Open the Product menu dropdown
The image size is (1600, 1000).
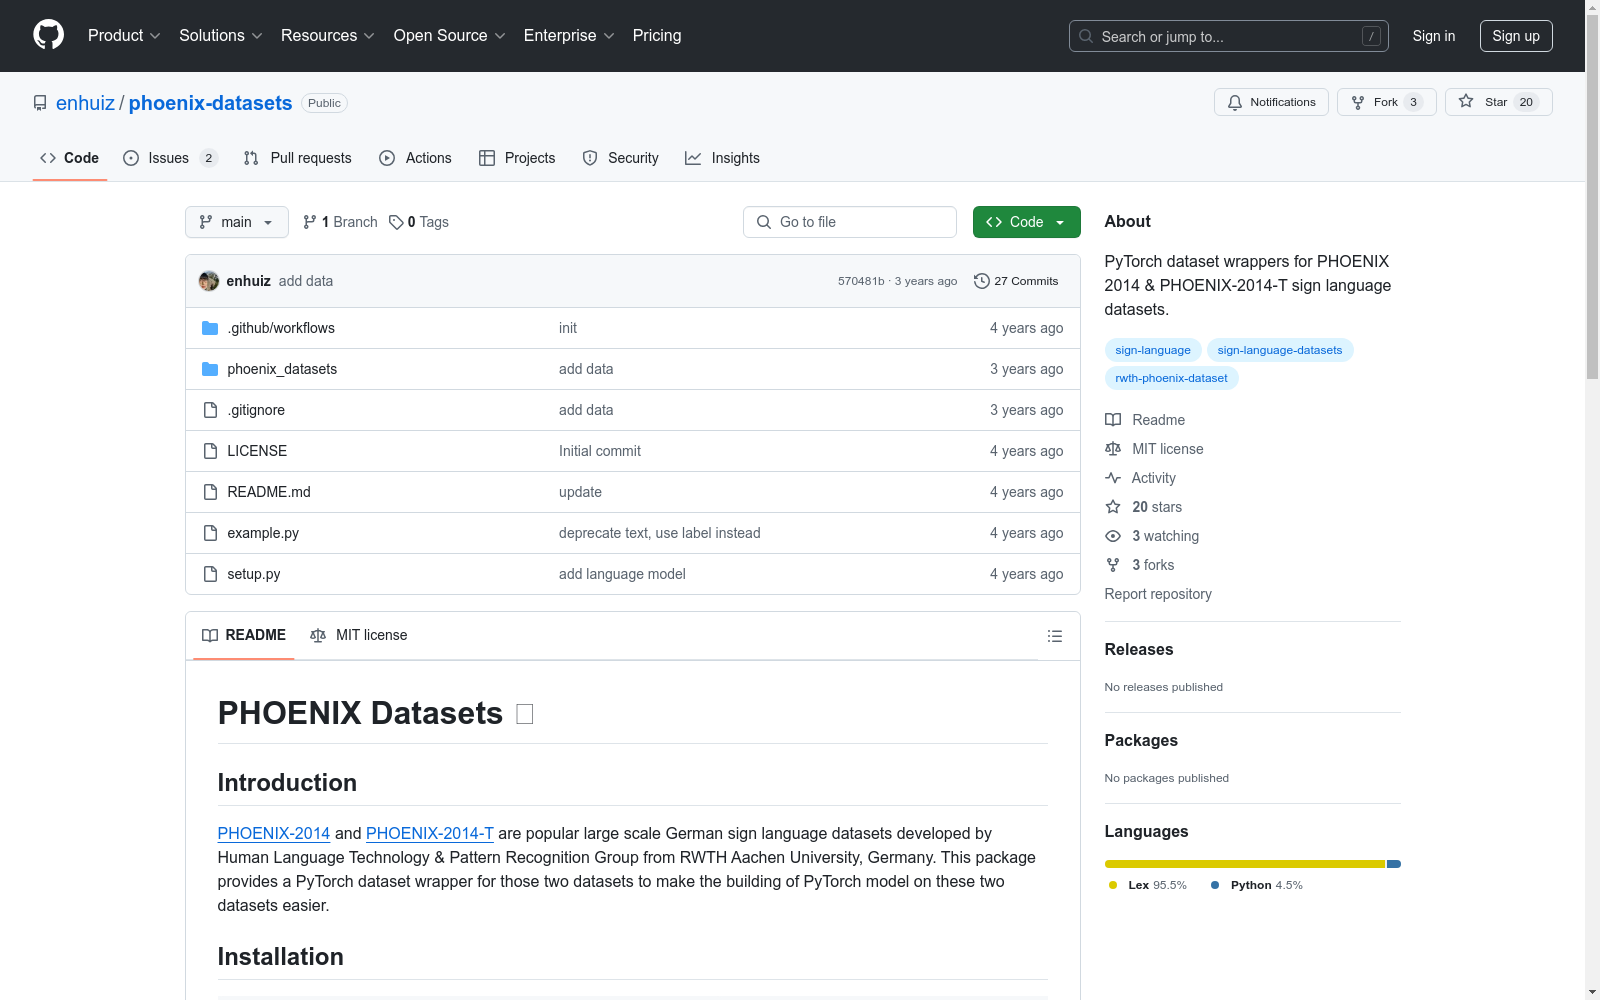coord(124,35)
